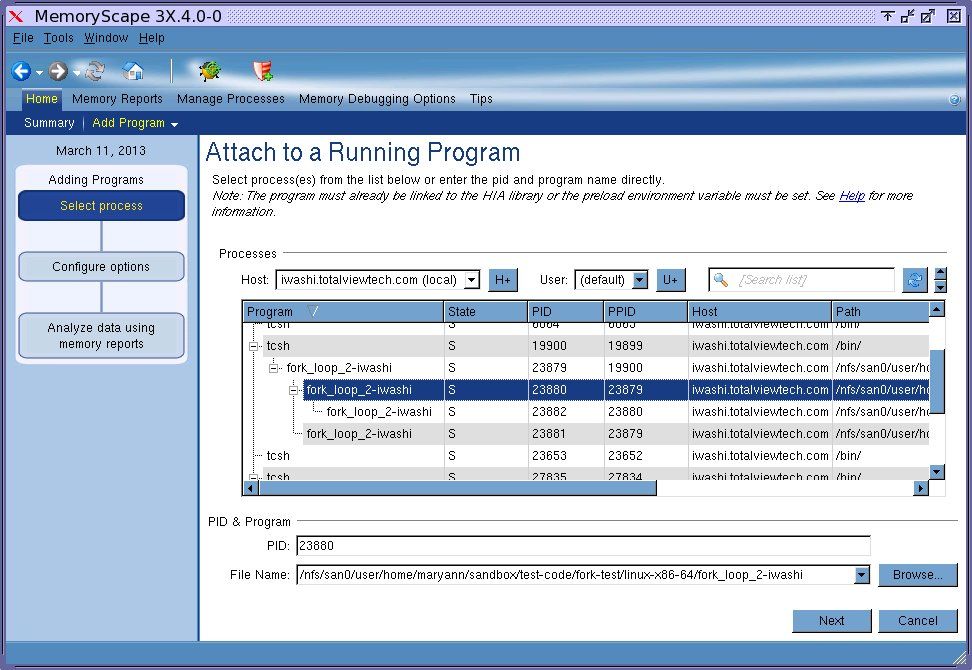Open the Host dropdown list
The image size is (972, 670).
pos(472,280)
